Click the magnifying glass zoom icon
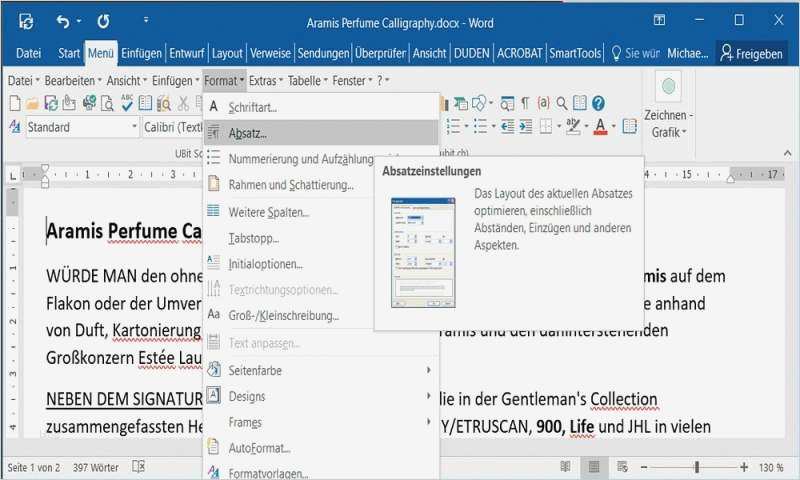Image resolution: width=800 pixels, height=480 pixels. 562,104
